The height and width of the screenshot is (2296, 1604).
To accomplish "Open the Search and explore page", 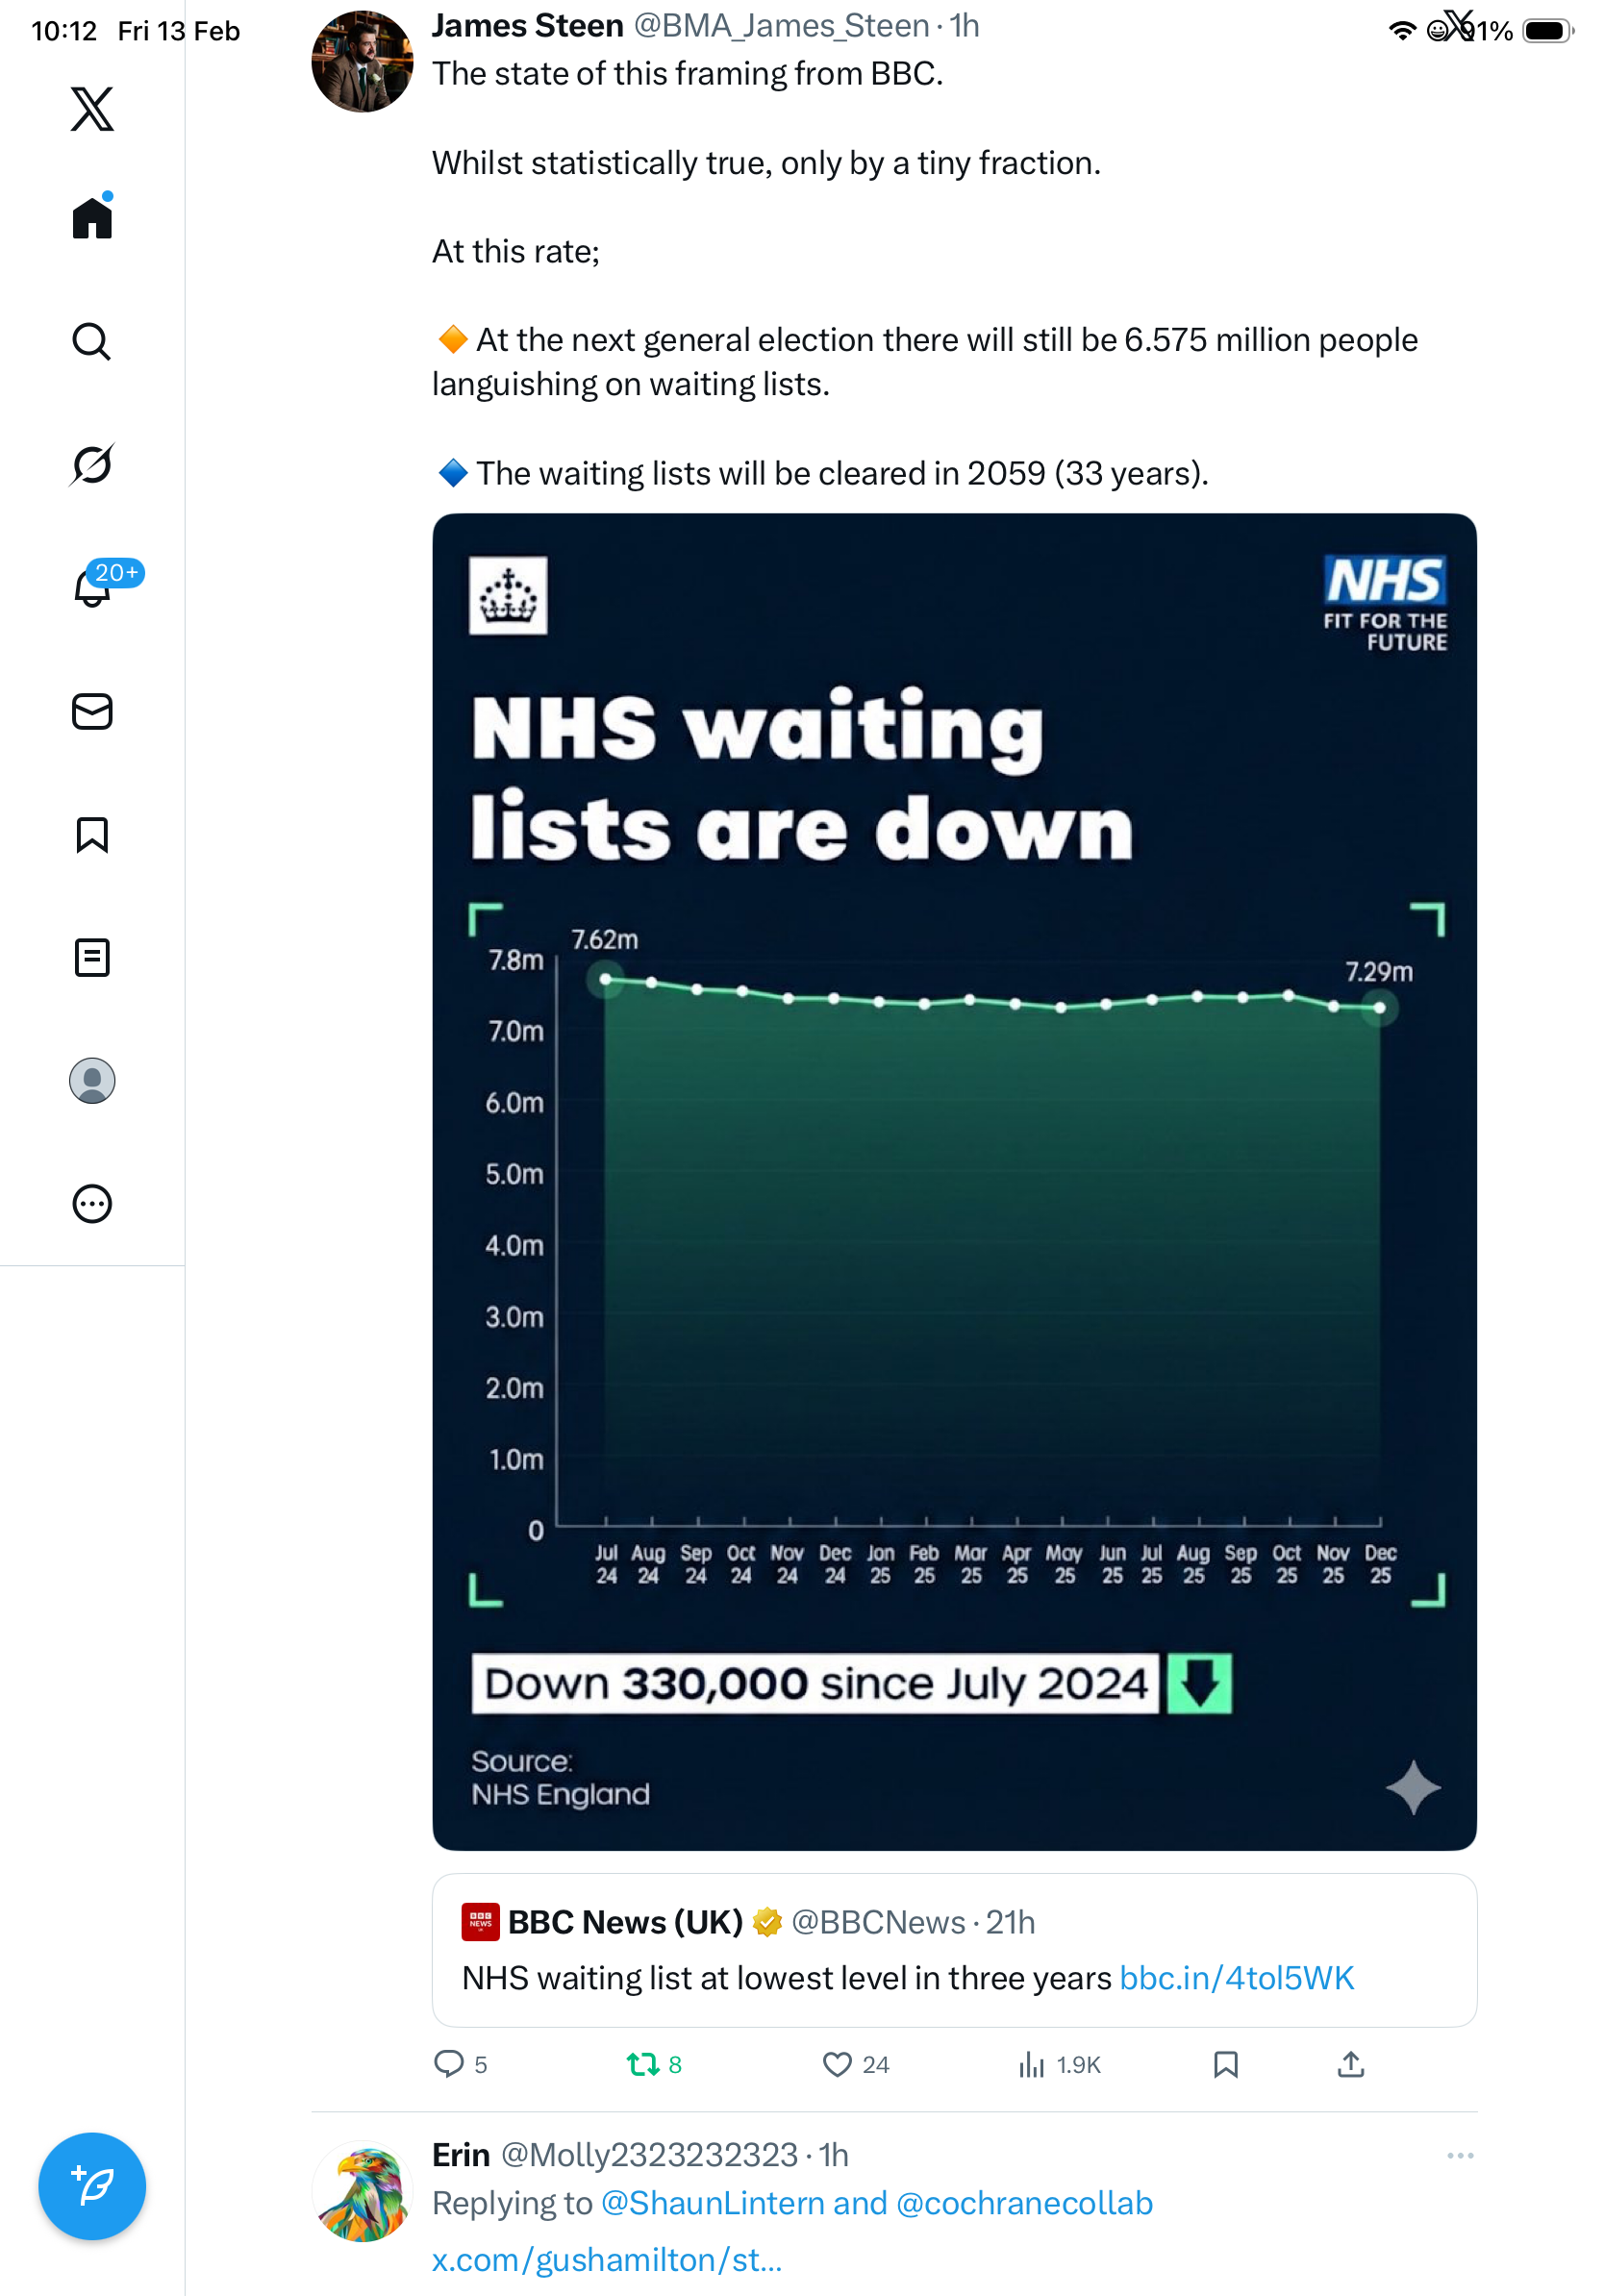I will [92, 342].
